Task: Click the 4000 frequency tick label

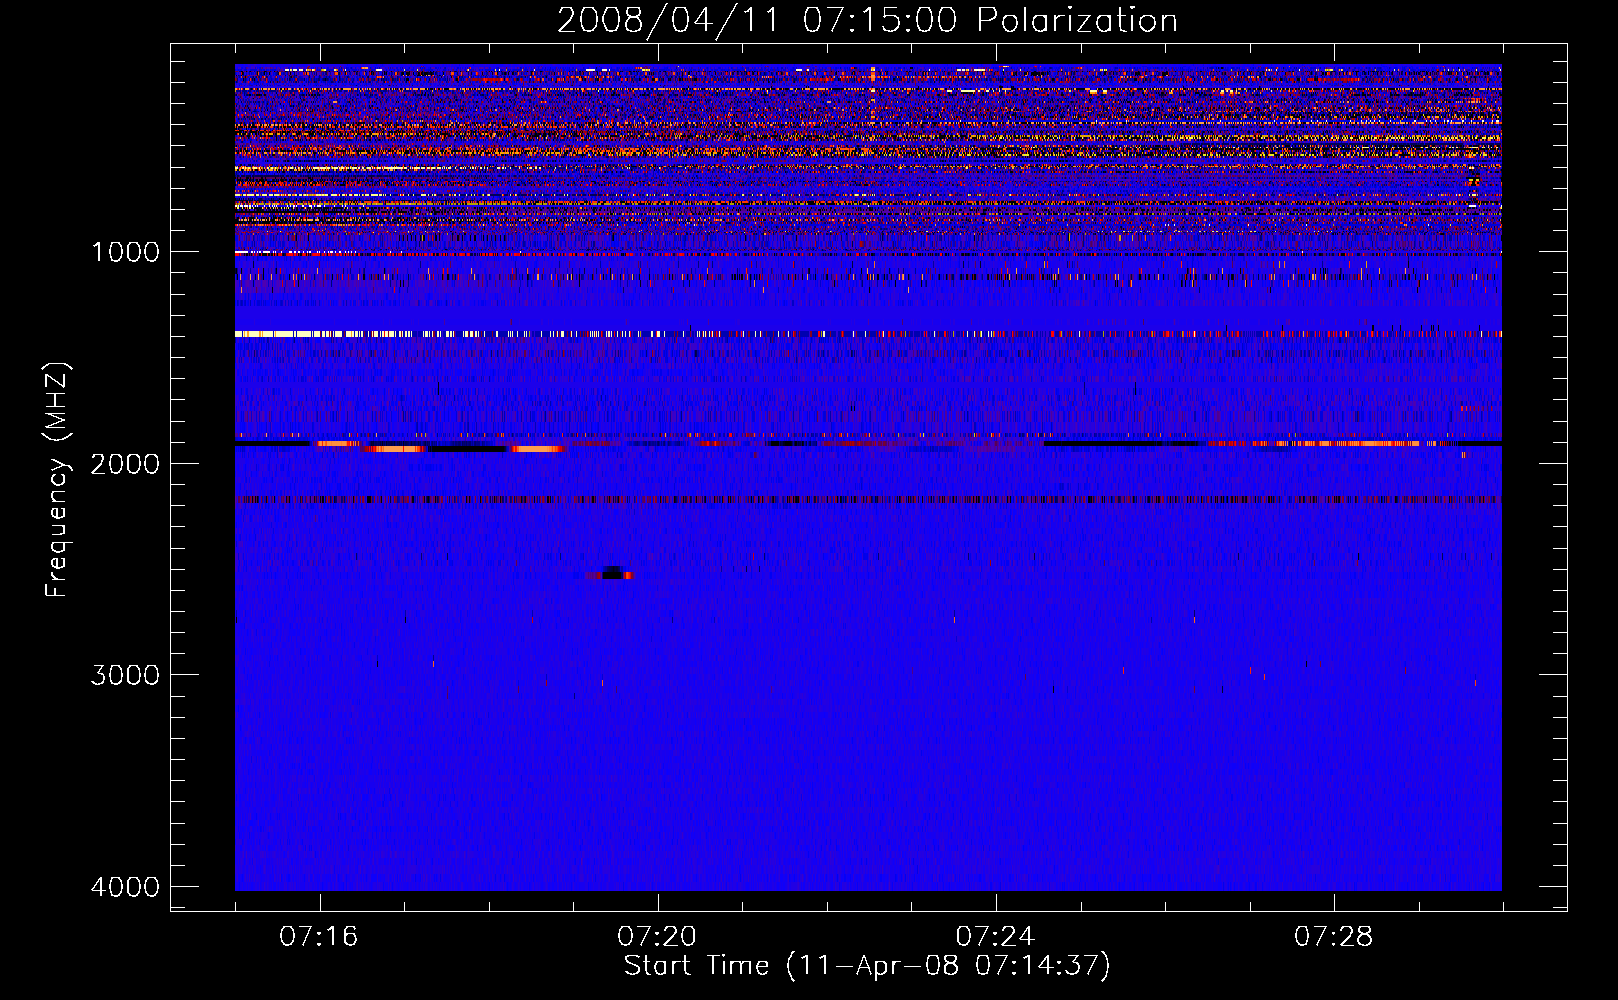Action: click(125, 887)
